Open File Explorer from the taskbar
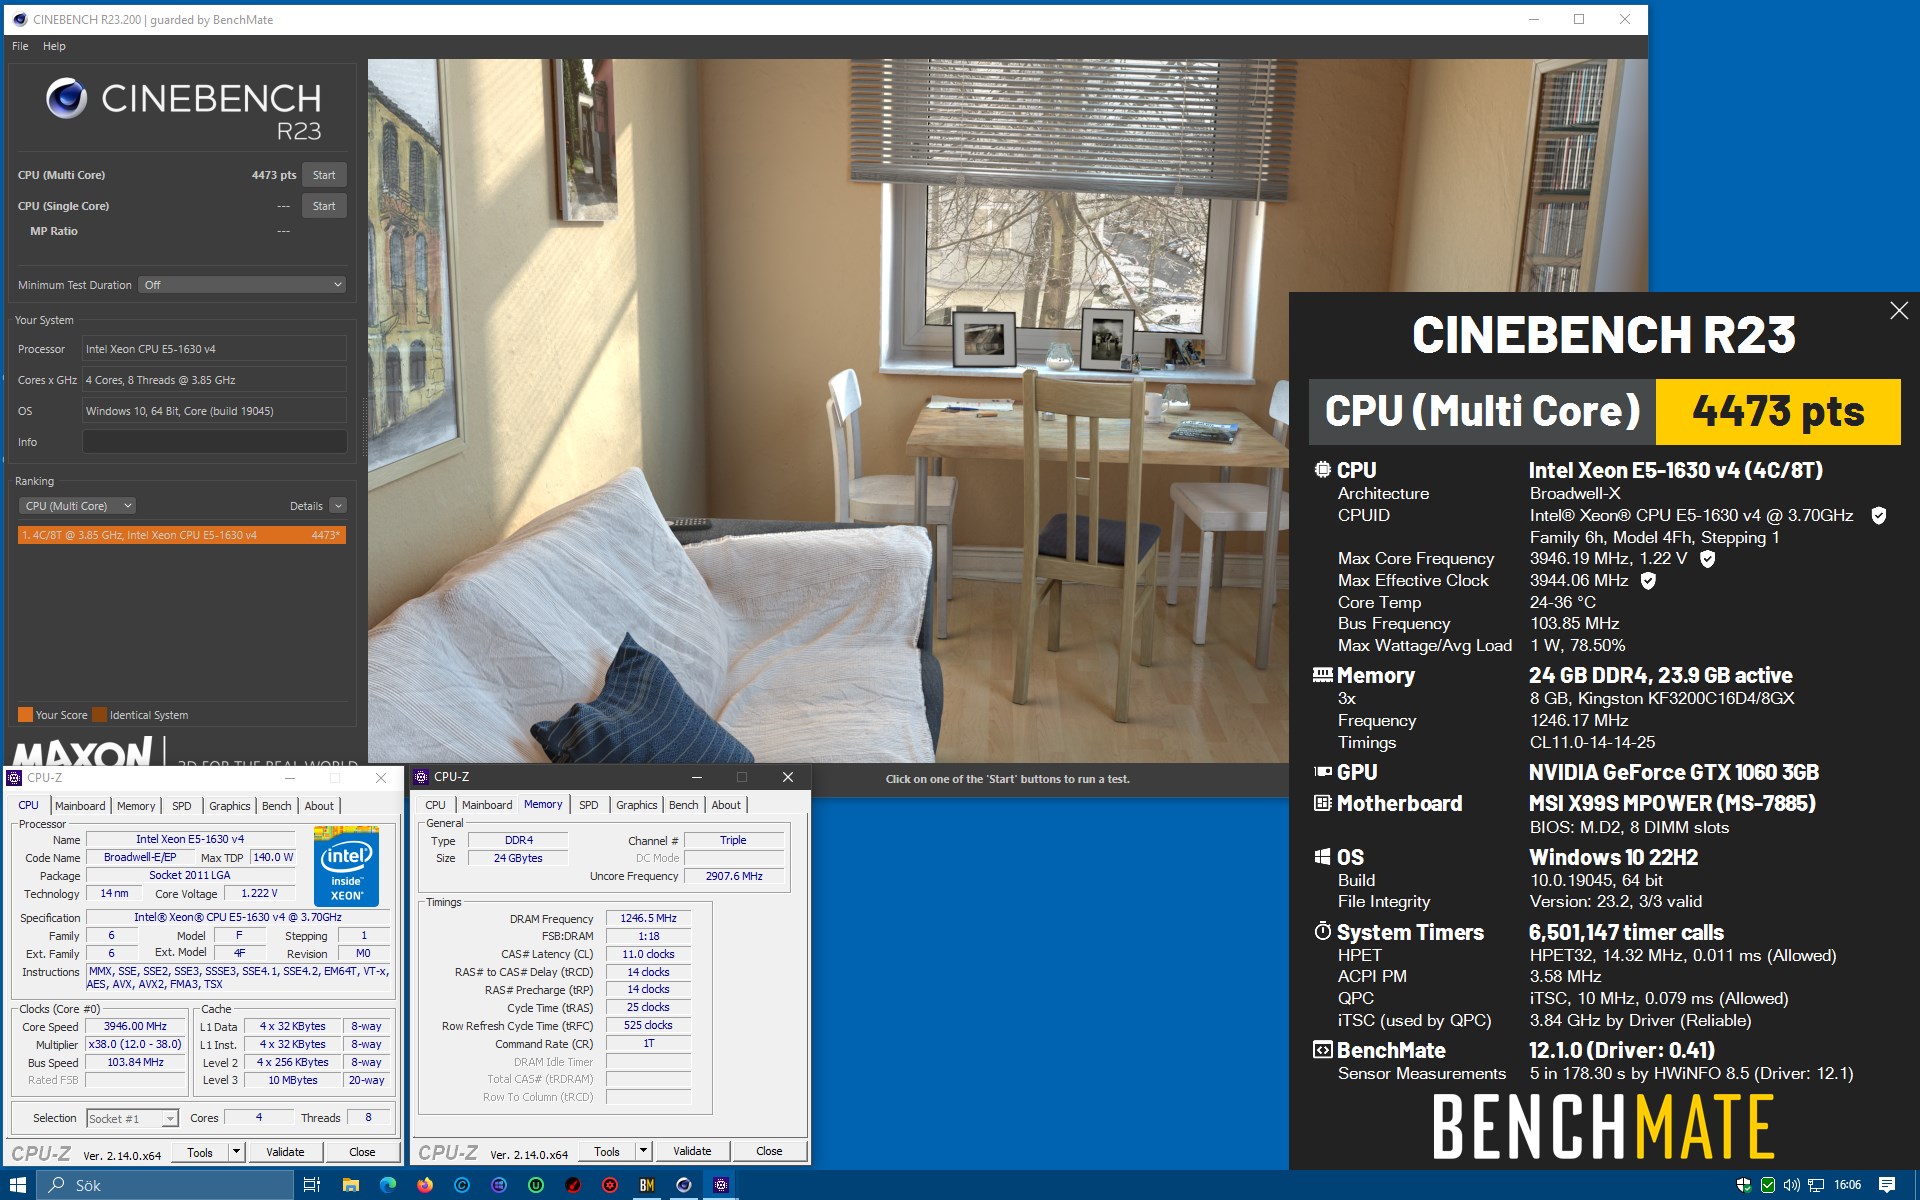The width and height of the screenshot is (1920, 1200). [350, 1185]
